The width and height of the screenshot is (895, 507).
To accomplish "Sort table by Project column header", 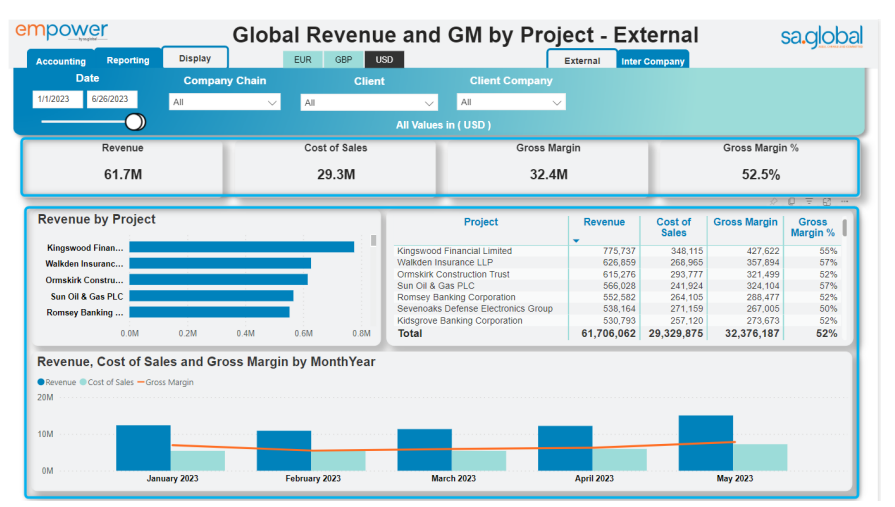I will point(481,222).
